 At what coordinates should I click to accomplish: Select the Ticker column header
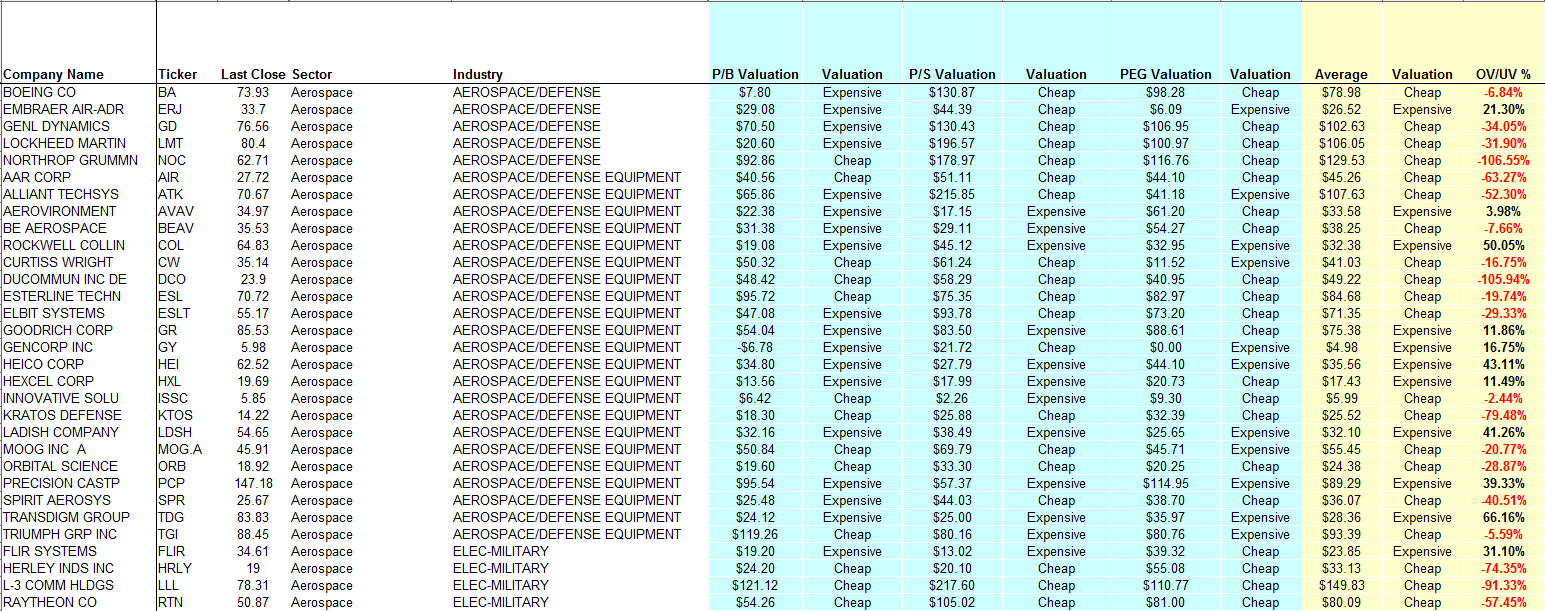coord(177,74)
